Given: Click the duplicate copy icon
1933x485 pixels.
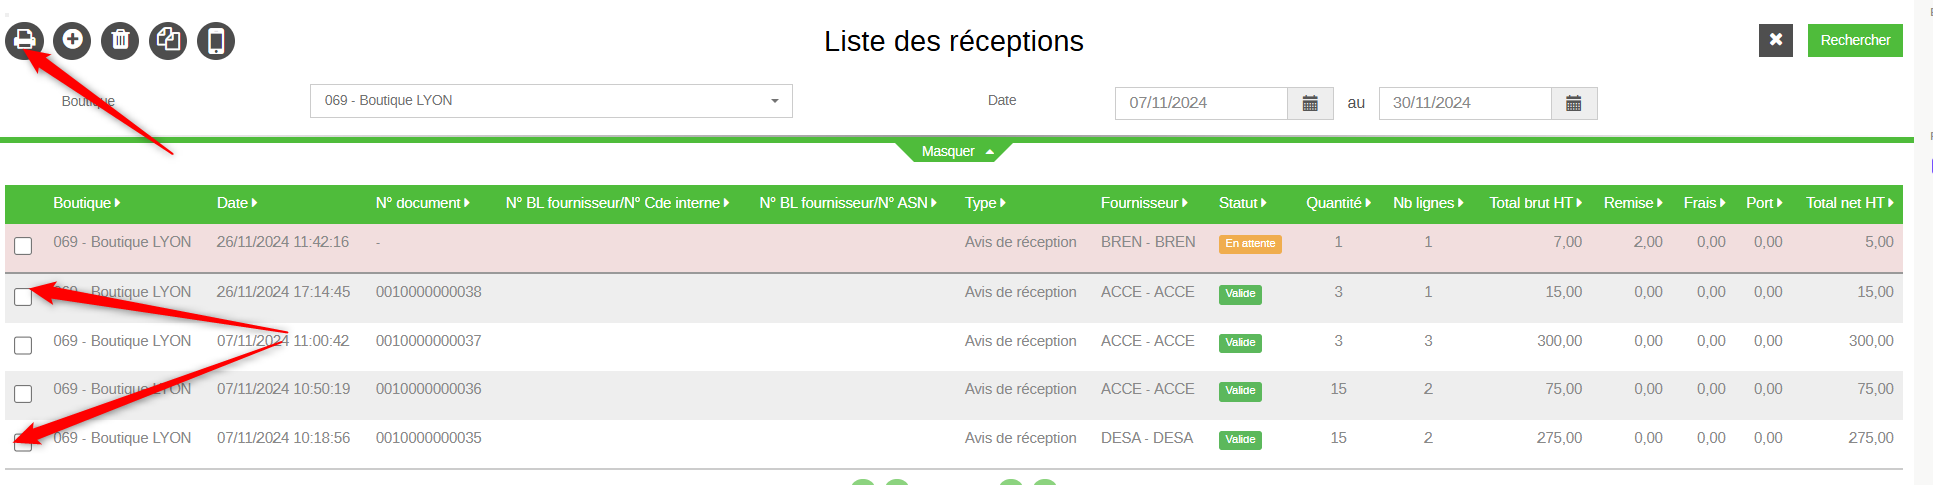Looking at the screenshot, I should [x=168, y=41].
